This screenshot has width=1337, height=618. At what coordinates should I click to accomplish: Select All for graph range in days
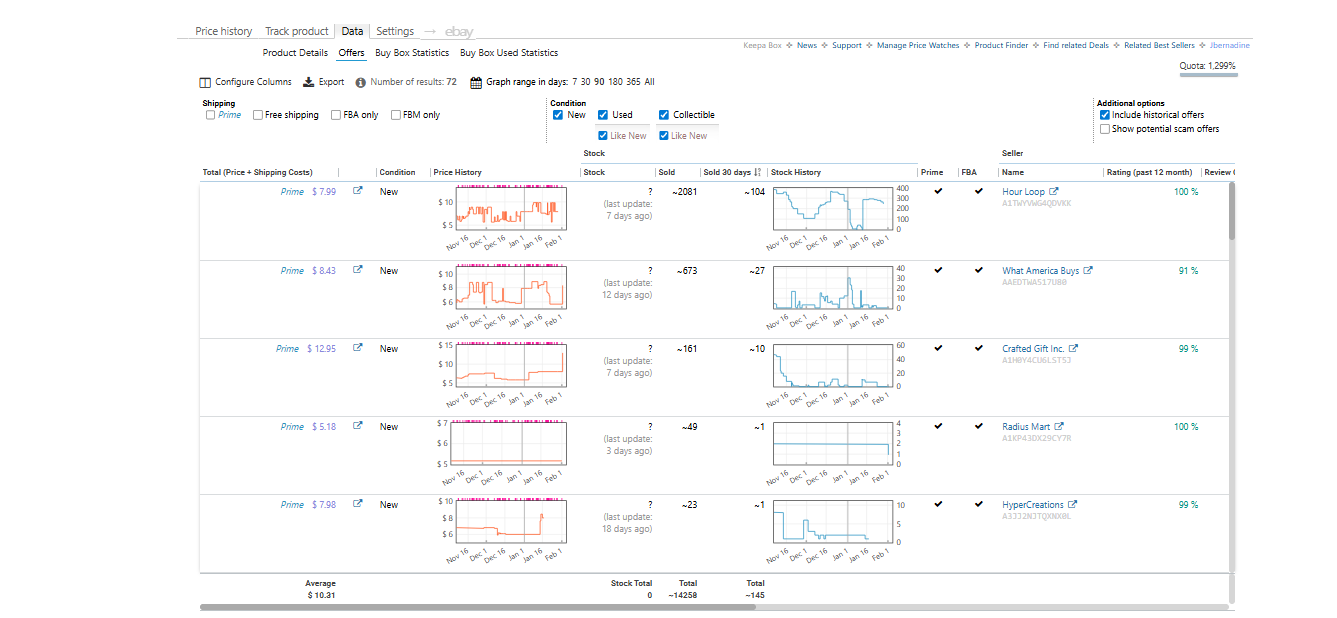pyautogui.click(x=650, y=82)
